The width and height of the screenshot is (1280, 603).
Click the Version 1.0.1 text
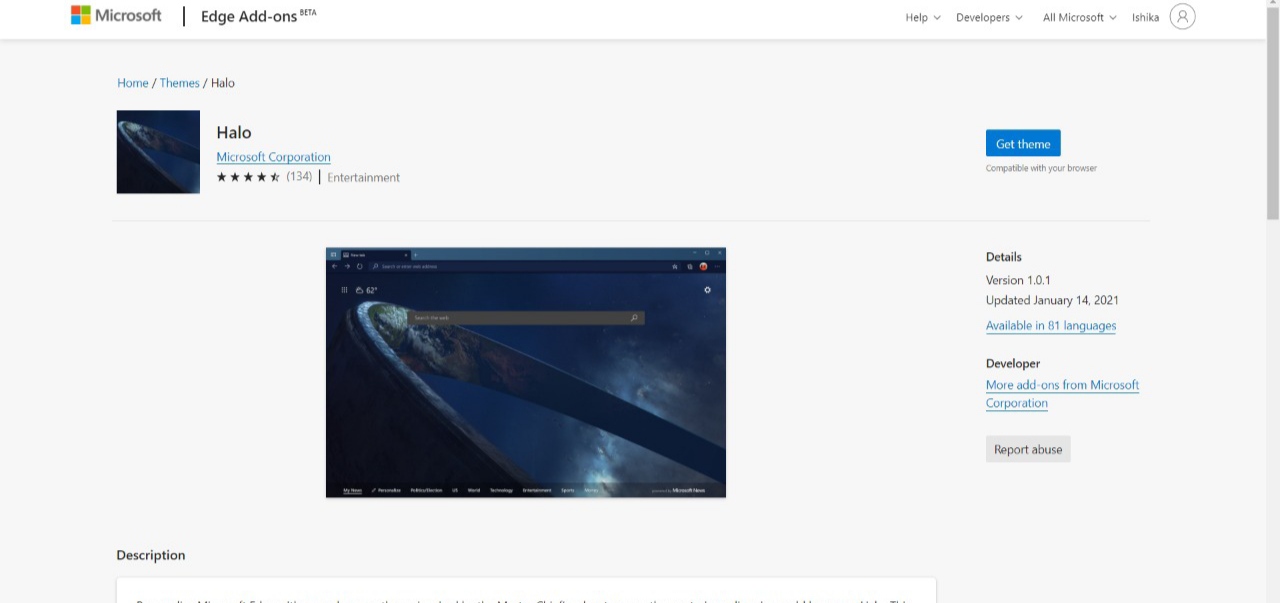point(1018,280)
